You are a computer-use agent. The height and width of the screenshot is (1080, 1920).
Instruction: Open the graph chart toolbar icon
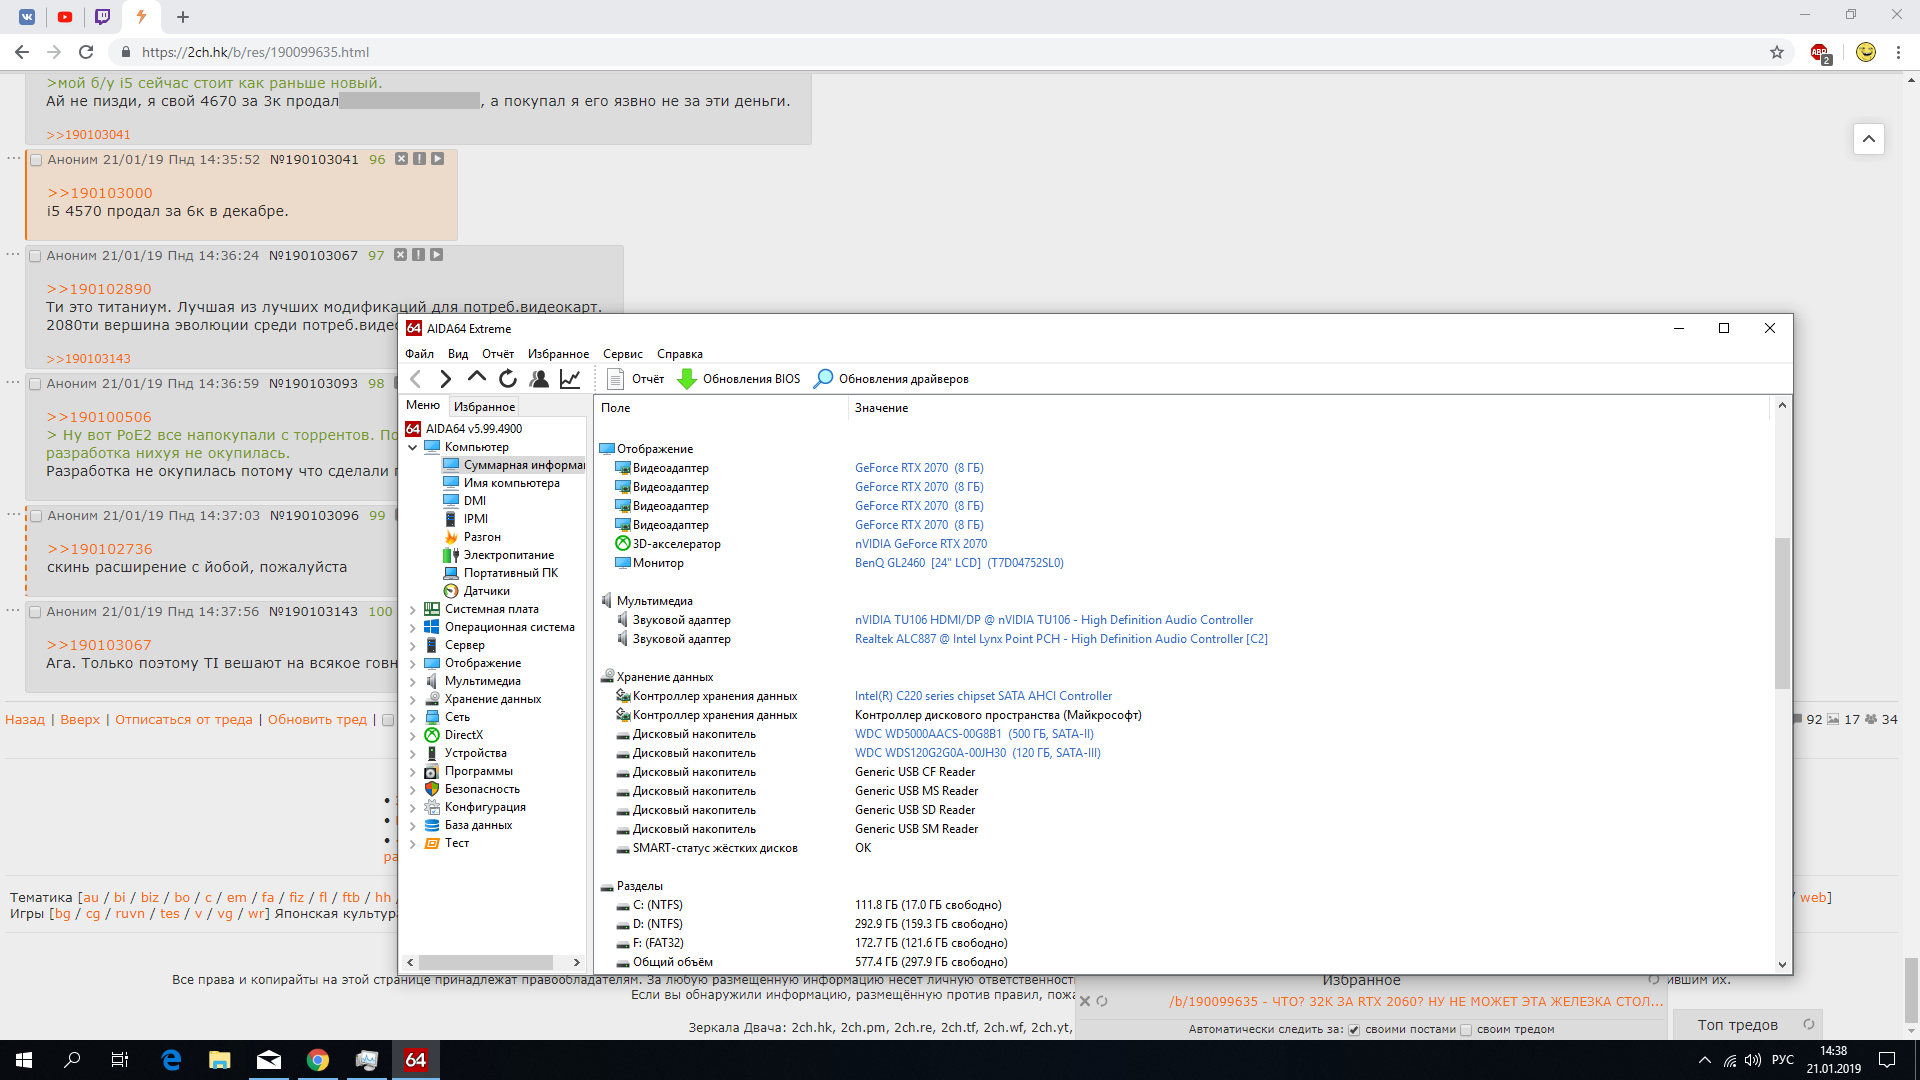(570, 379)
